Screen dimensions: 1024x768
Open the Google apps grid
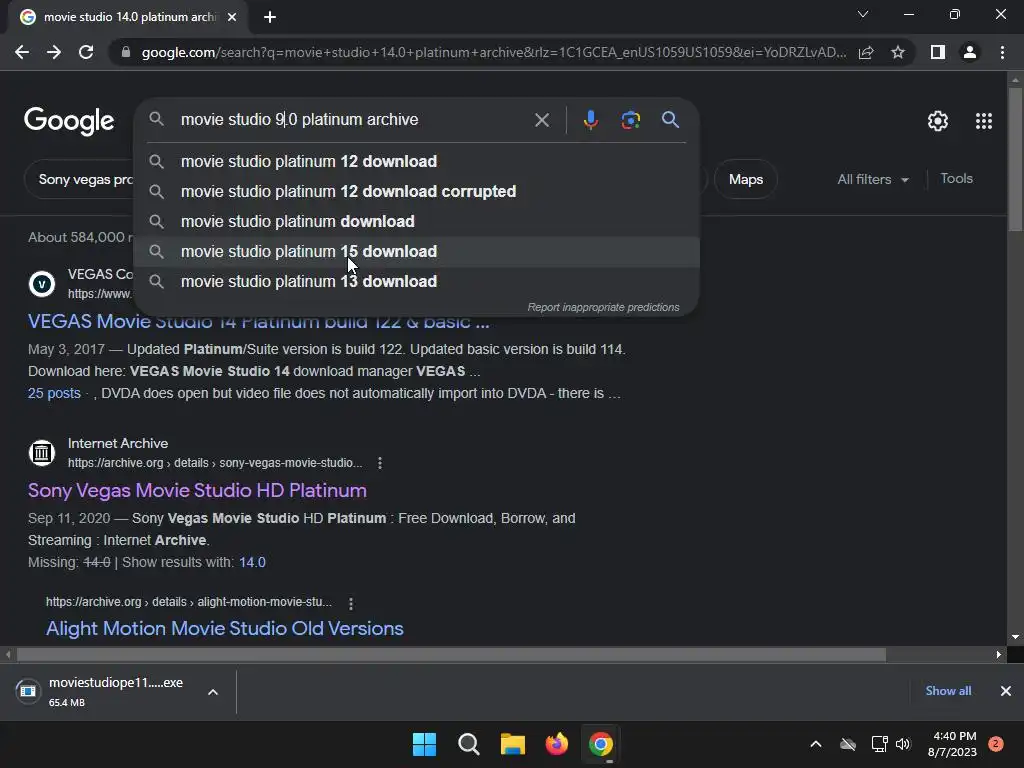pyautogui.click(x=984, y=121)
